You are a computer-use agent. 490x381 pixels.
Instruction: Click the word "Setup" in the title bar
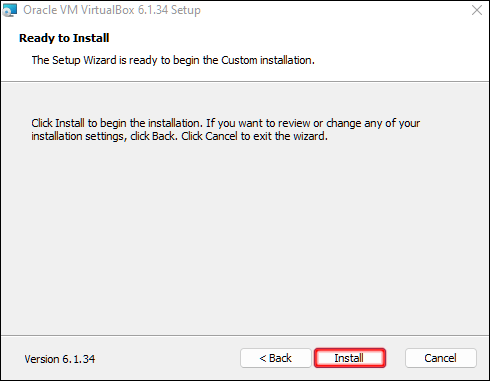point(186,10)
